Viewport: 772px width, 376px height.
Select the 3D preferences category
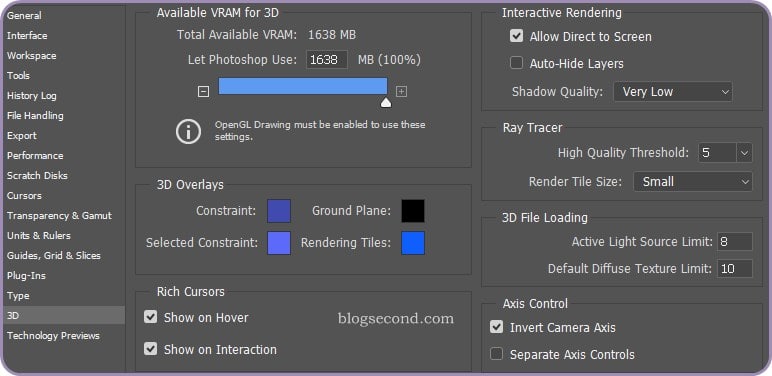point(64,315)
